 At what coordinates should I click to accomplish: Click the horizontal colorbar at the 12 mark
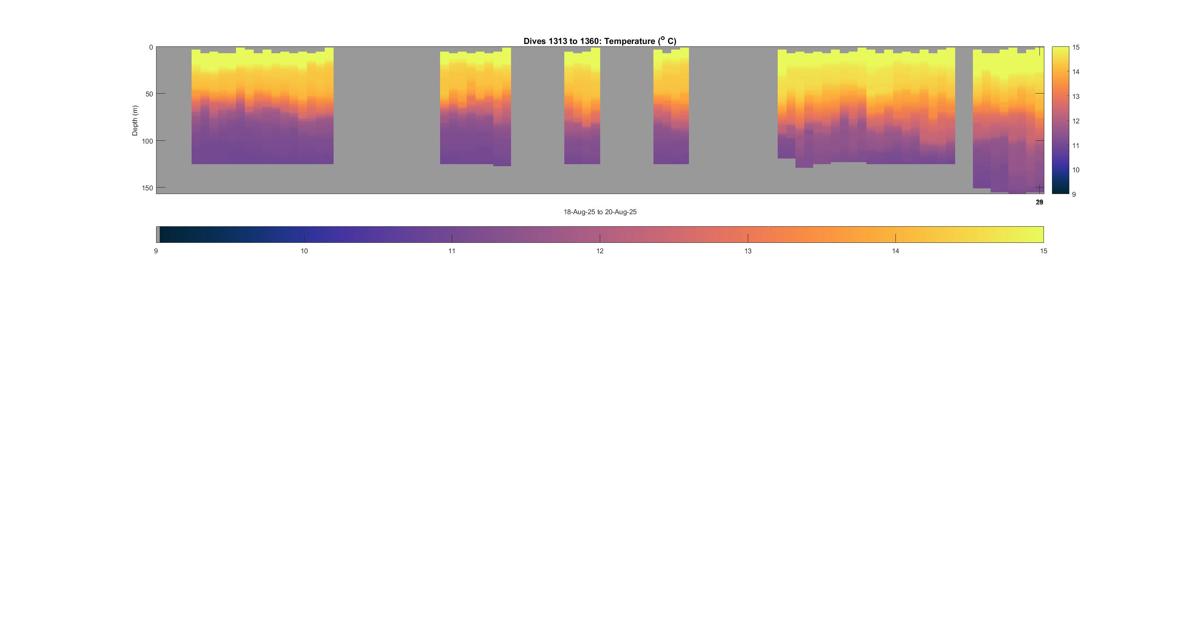tap(600, 234)
